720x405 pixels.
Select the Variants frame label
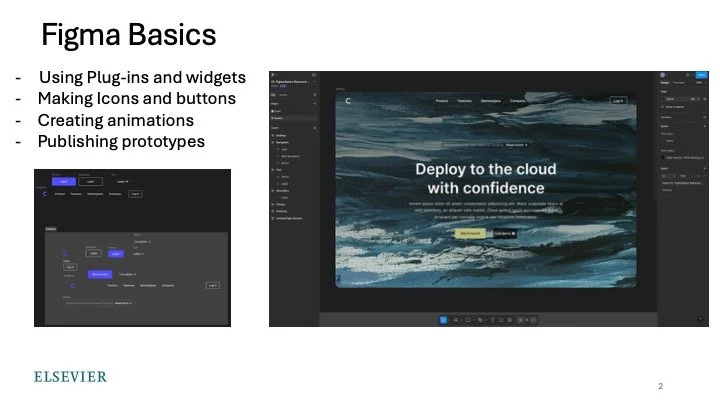point(51,229)
